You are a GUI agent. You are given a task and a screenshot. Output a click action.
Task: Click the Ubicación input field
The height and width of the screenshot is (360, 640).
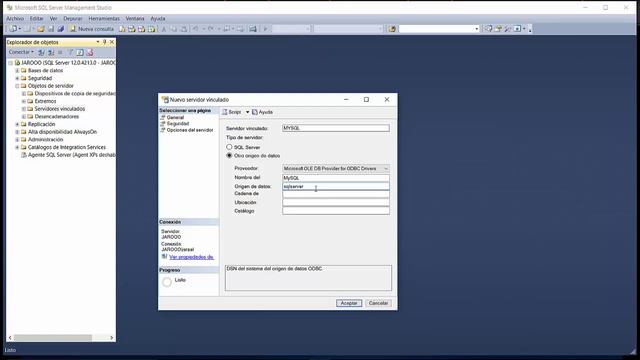click(336, 202)
